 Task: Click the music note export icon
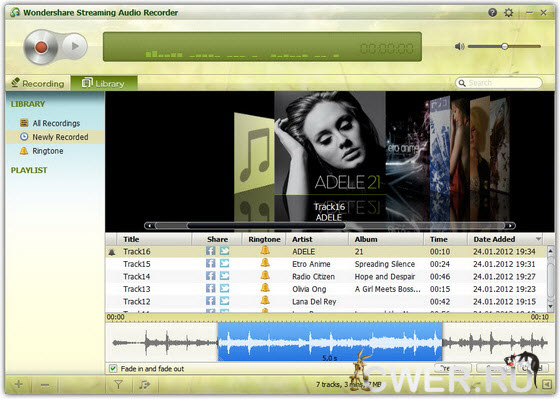[x=144, y=384]
